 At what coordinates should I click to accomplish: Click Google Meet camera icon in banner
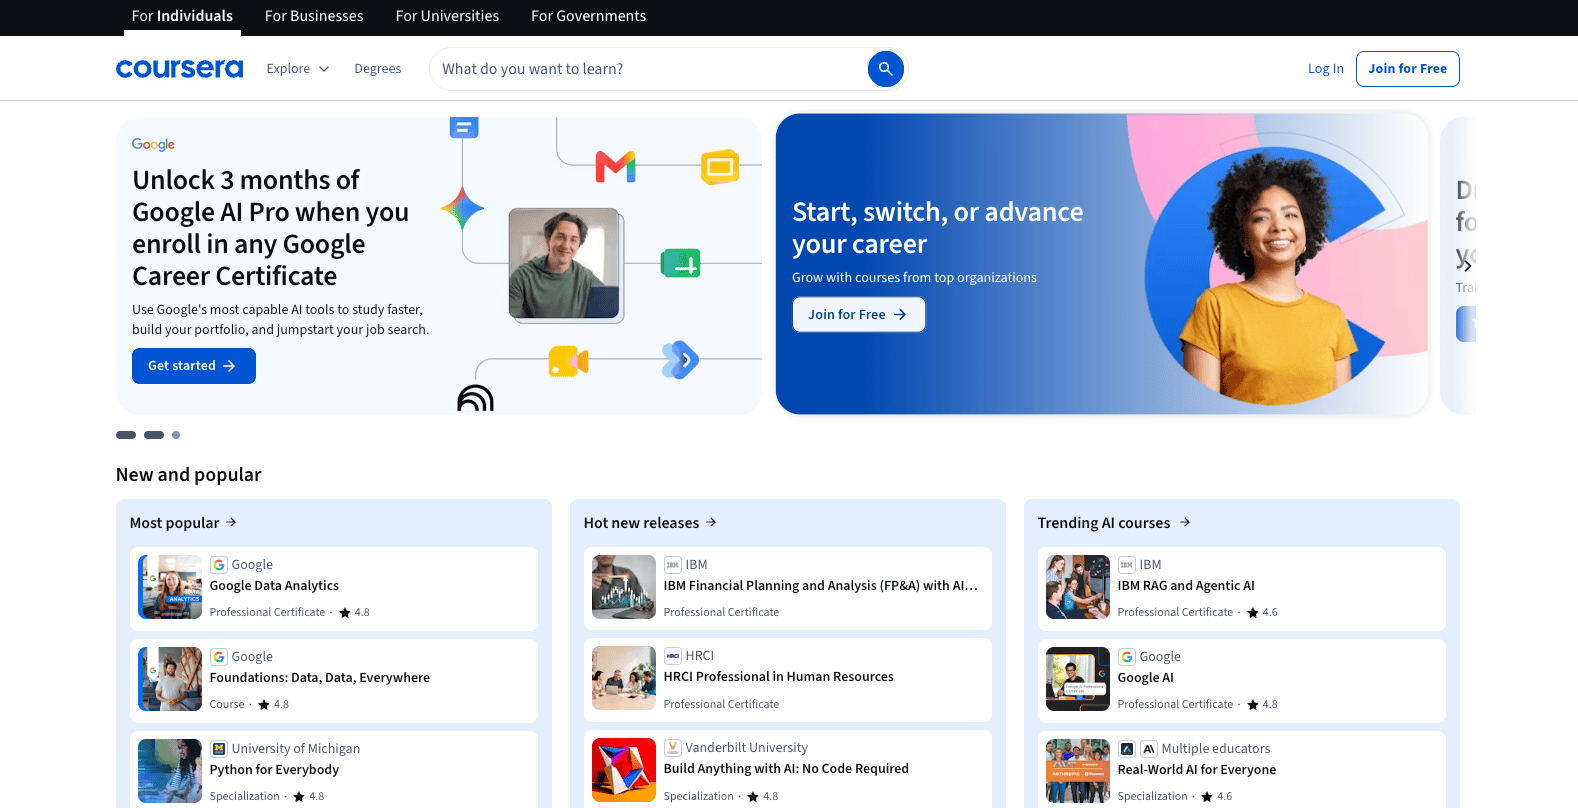pyautogui.click(x=568, y=361)
